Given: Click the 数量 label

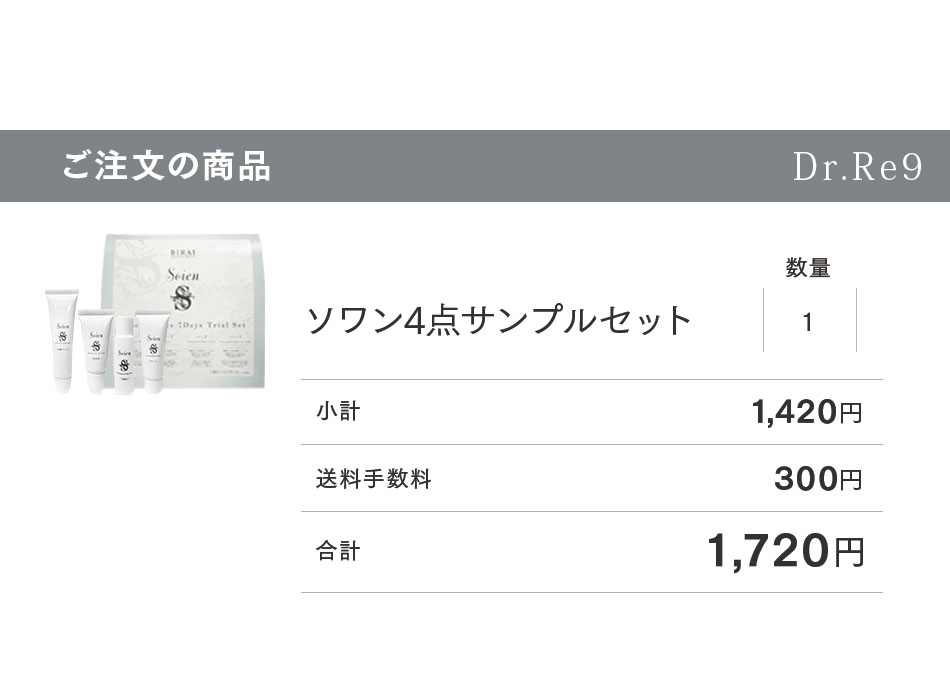Looking at the screenshot, I should [x=808, y=267].
